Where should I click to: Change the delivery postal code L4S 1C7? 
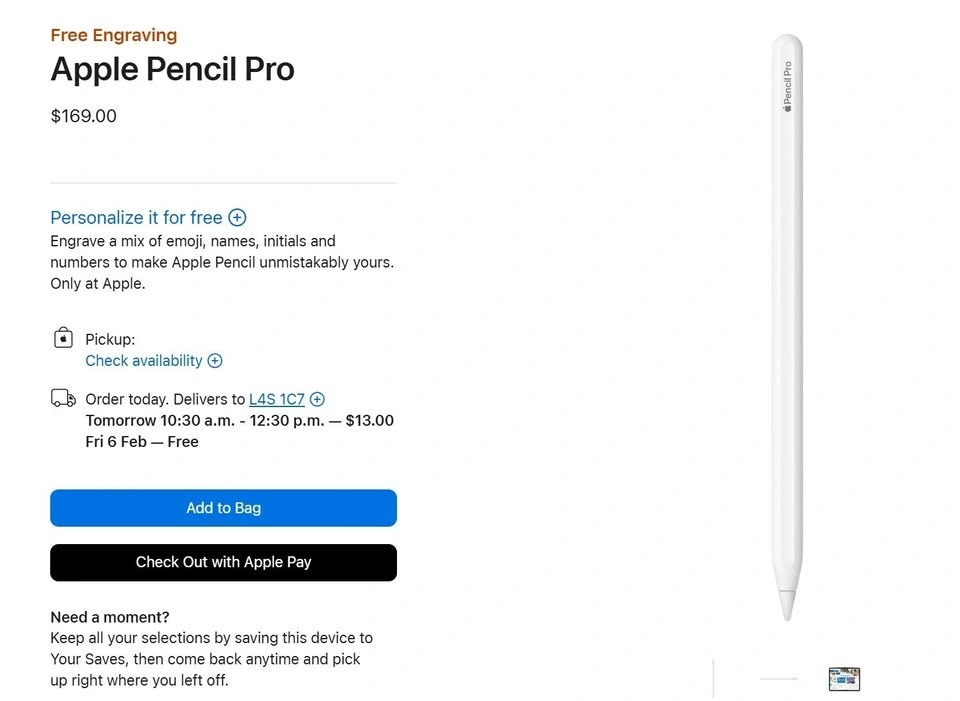click(x=277, y=399)
